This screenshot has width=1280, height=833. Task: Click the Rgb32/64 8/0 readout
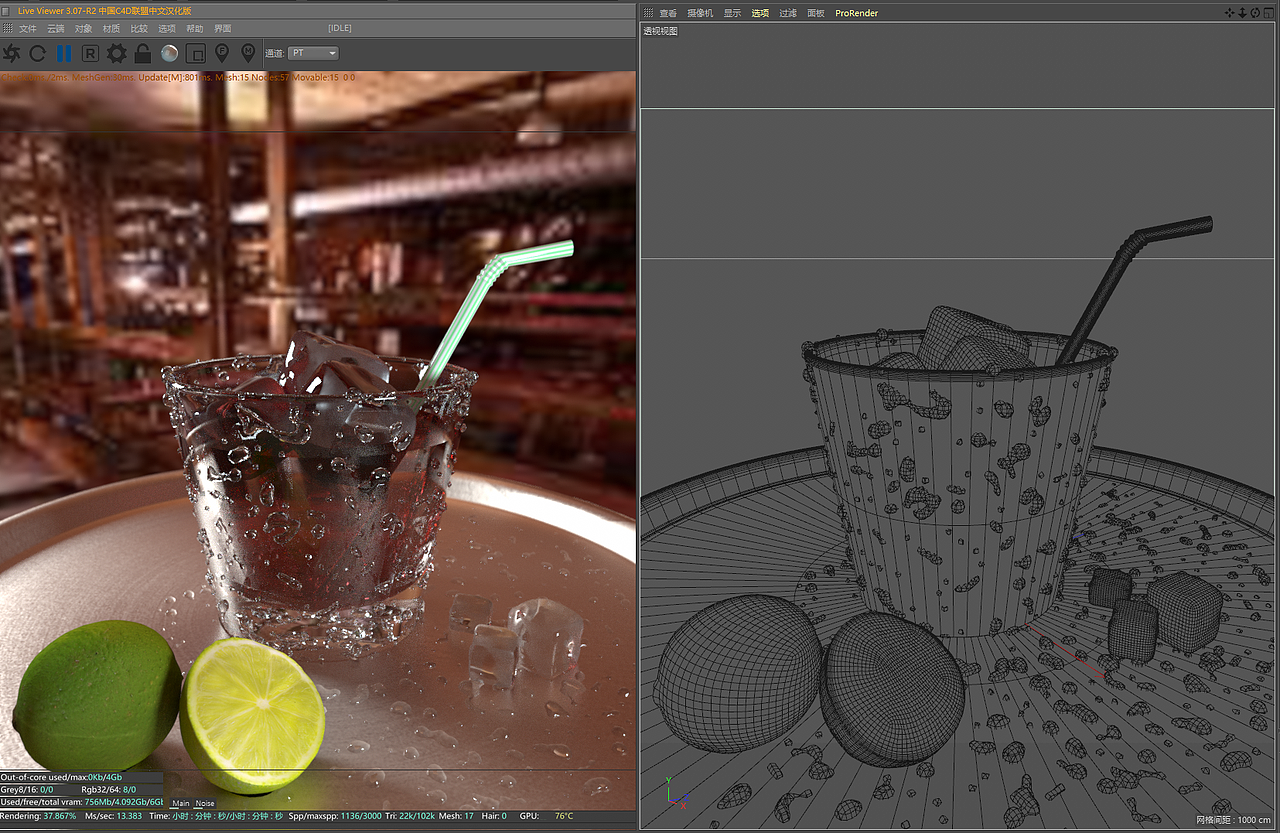coord(108,790)
